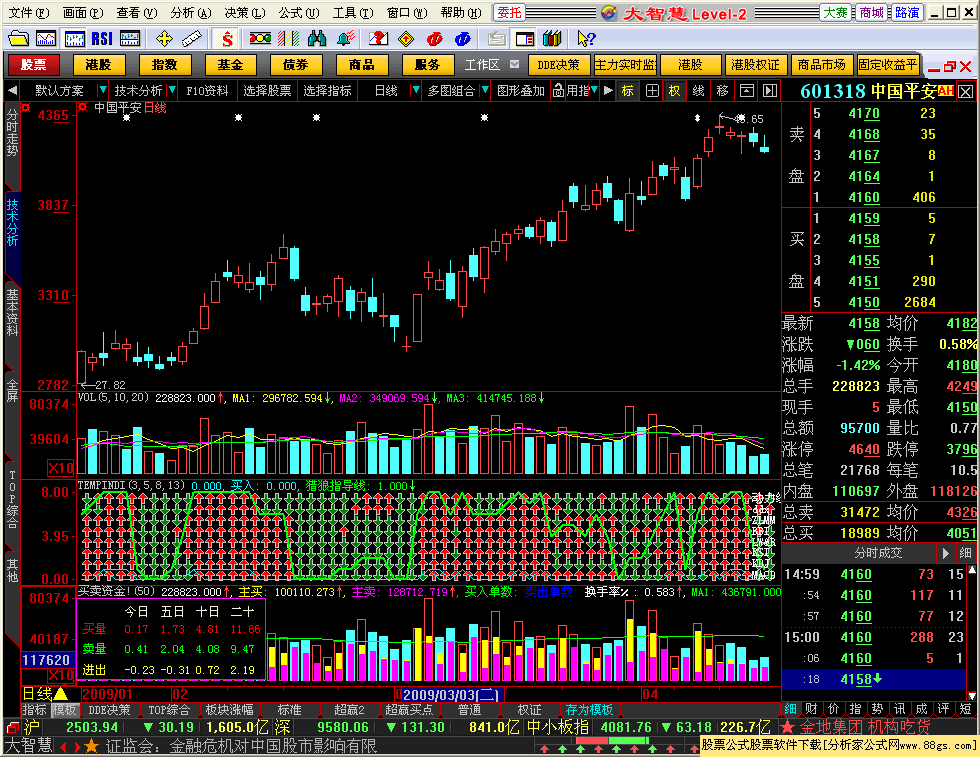Click the right scroll arrow after 用指
Screen dimensions: 980x757
(608, 91)
